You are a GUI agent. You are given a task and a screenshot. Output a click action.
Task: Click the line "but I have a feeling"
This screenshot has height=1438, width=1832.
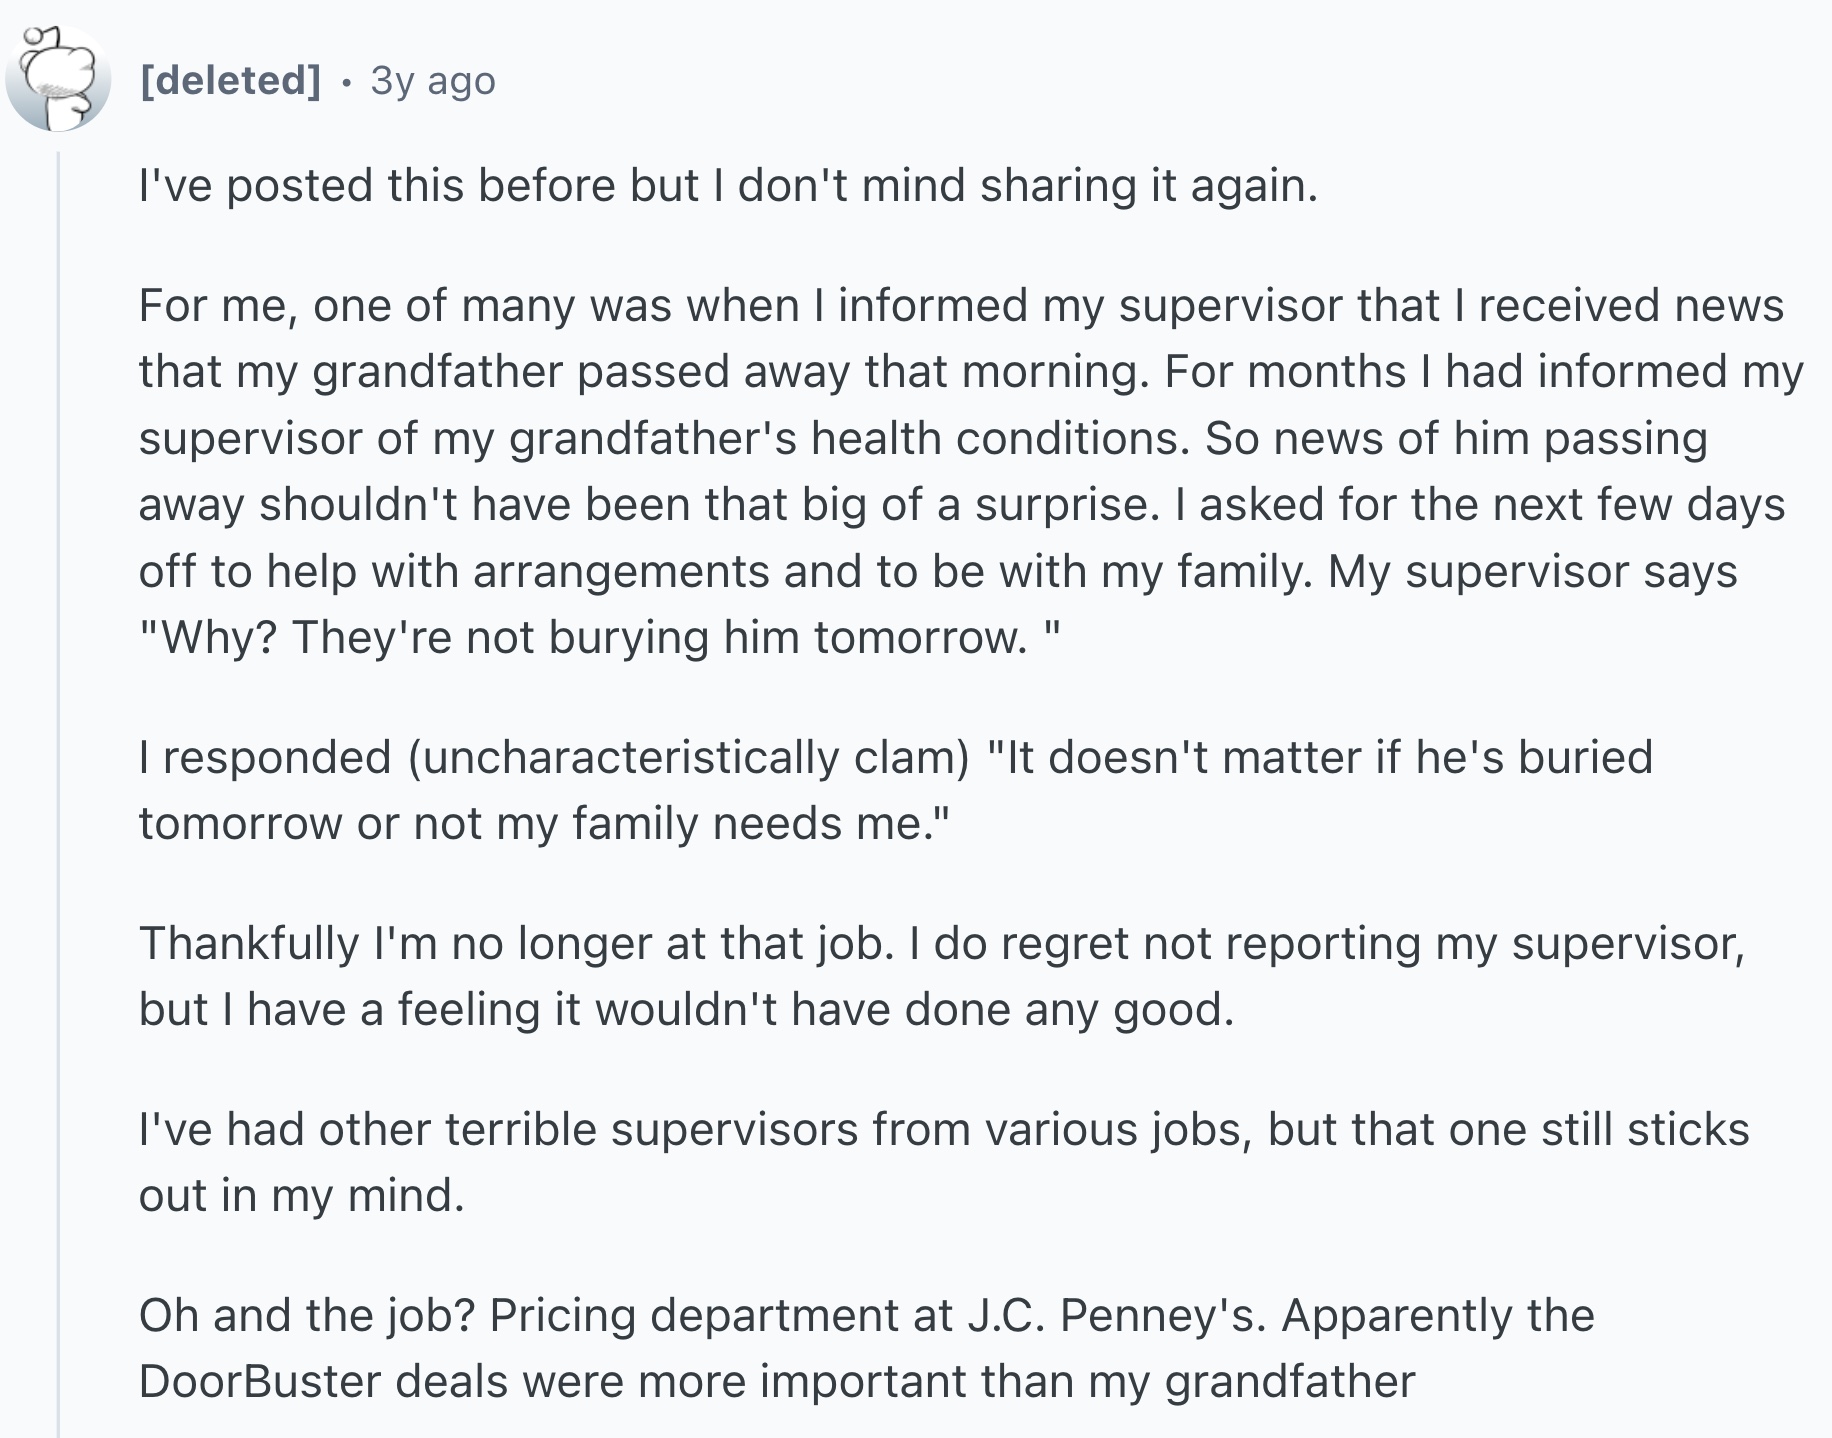pyautogui.click(x=686, y=1009)
